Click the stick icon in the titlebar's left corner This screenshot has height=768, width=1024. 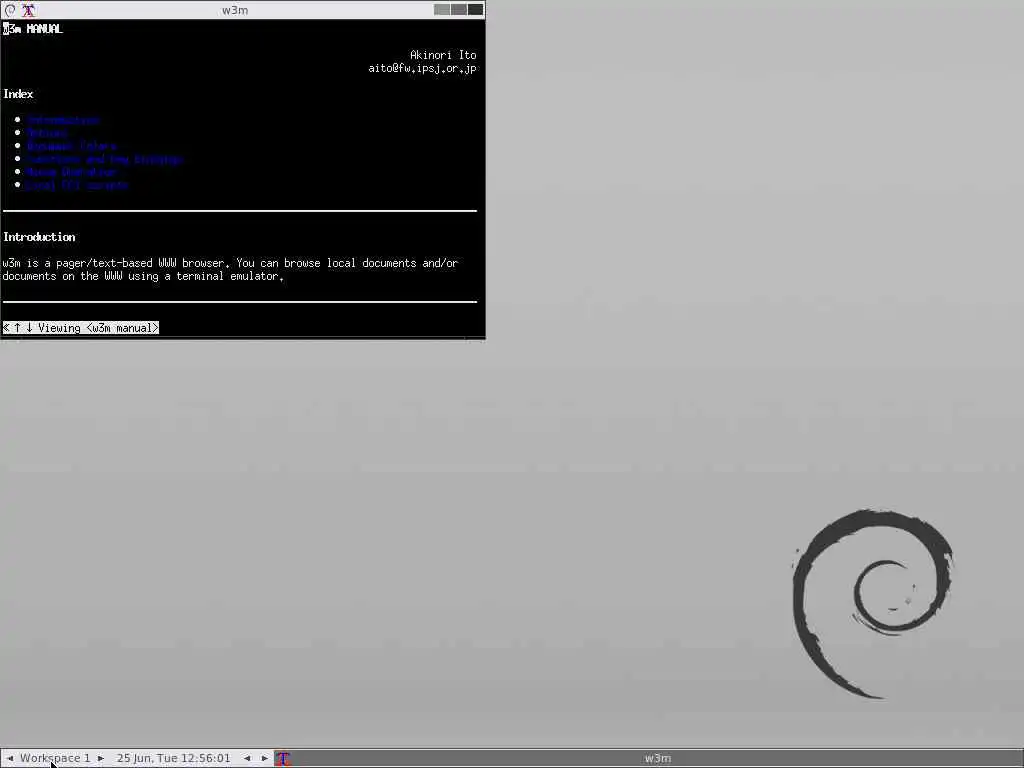10,10
